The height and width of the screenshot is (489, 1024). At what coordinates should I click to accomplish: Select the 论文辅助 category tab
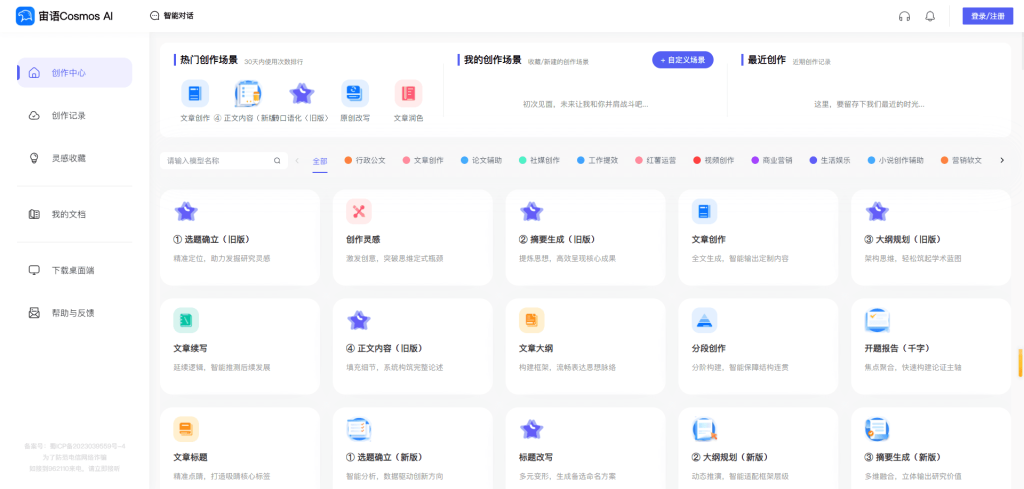coord(482,160)
